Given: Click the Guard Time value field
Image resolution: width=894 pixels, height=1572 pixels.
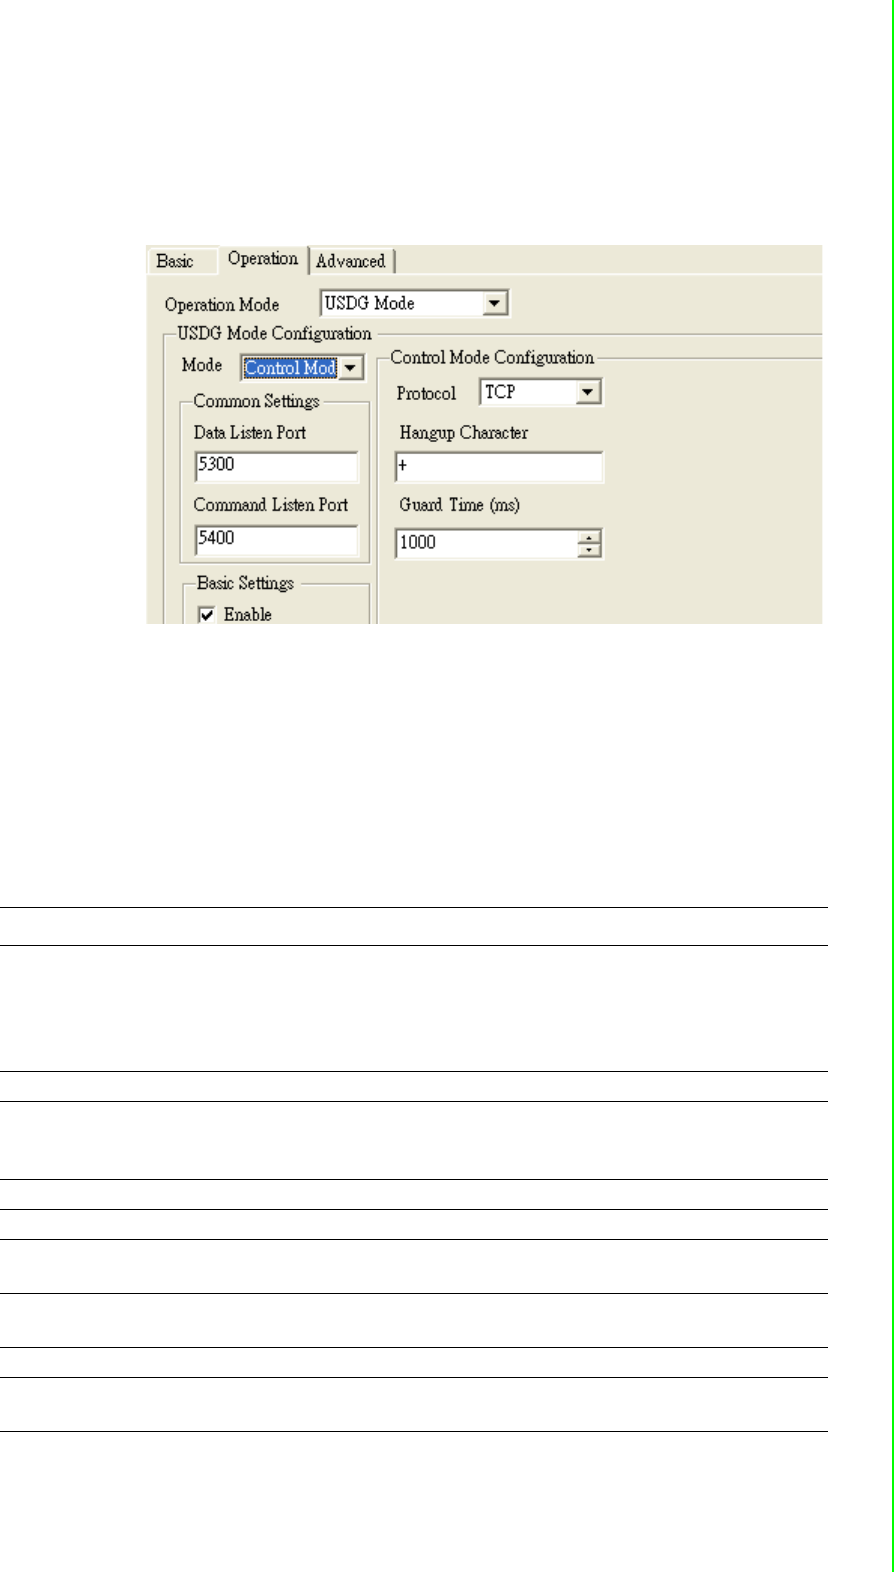Looking at the screenshot, I should (x=487, y=544).
